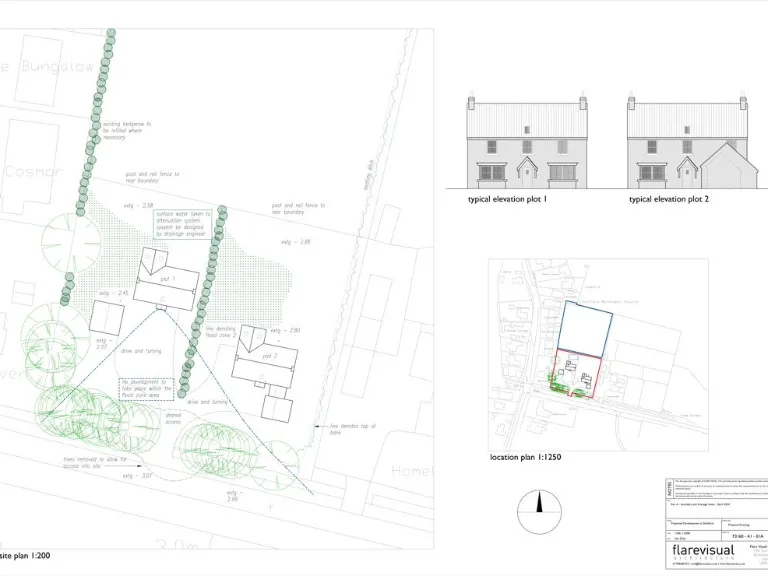Click the 'no development' flood zone note box
Screen dimensions: 768x576
pyautogui.click(x=146, y=389)
